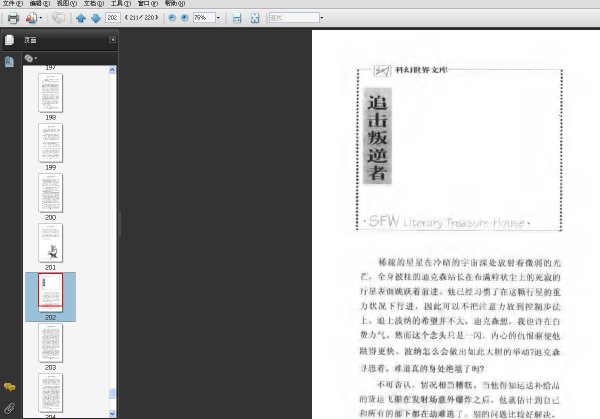Open the 工具 (Tools) menu

point(121,3)
